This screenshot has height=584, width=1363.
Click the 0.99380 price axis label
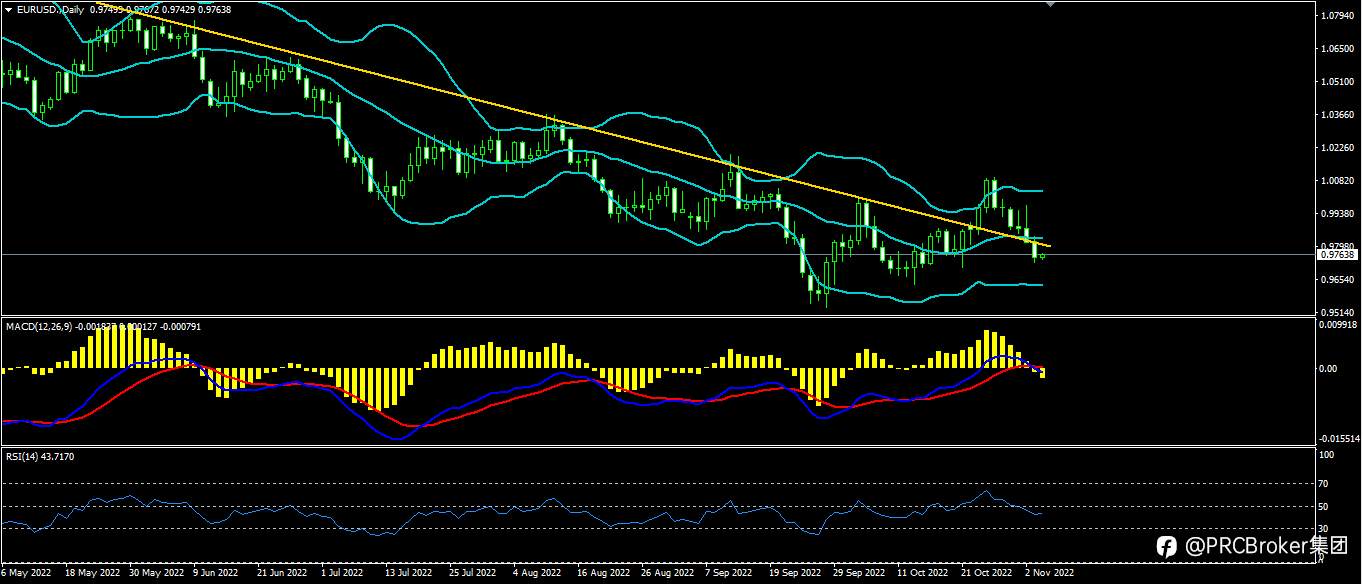click(x=1337, y=214)
